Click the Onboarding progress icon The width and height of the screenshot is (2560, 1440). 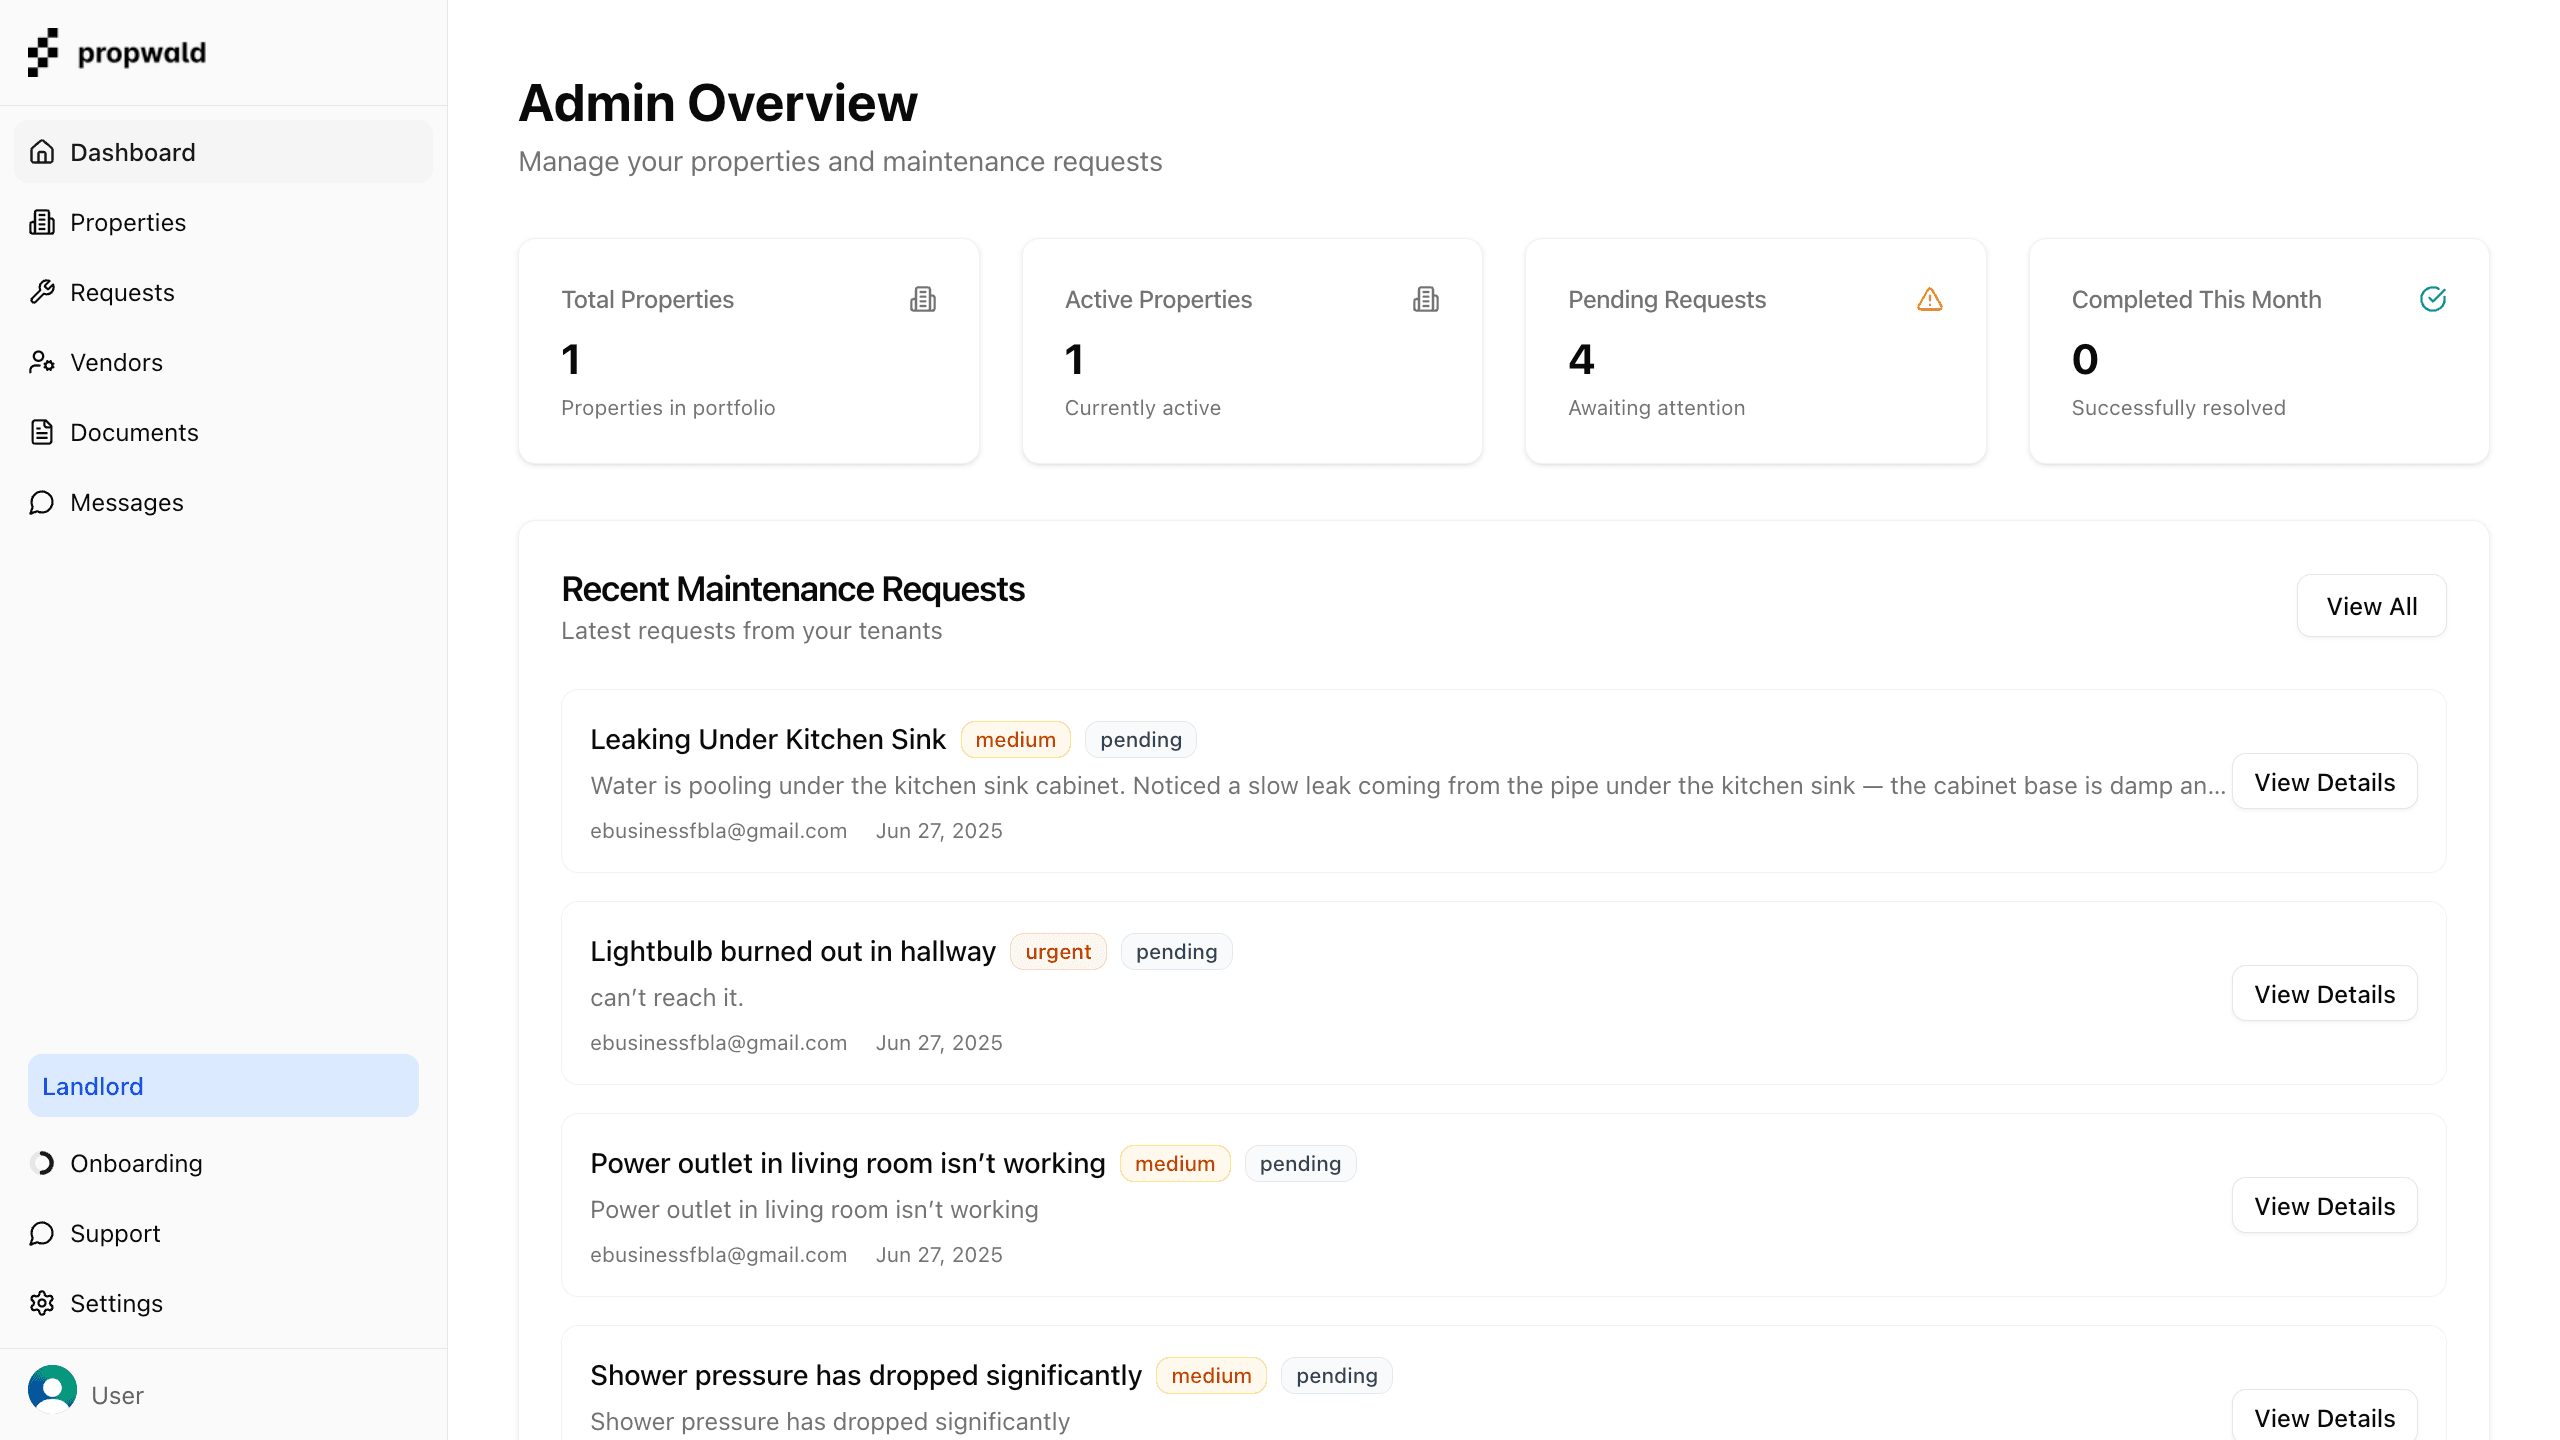(42, 1163)
